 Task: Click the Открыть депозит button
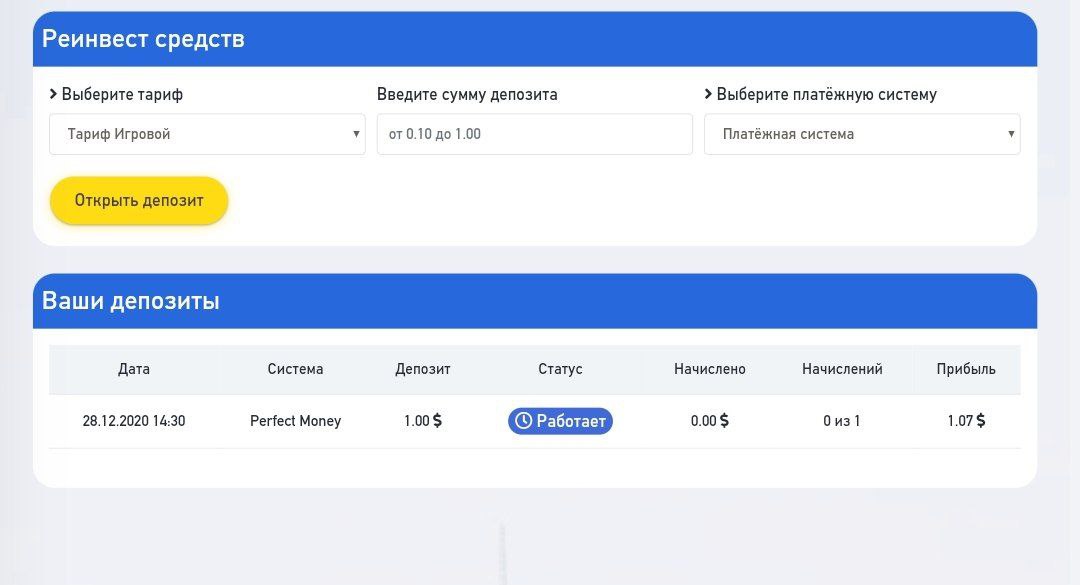139,201
